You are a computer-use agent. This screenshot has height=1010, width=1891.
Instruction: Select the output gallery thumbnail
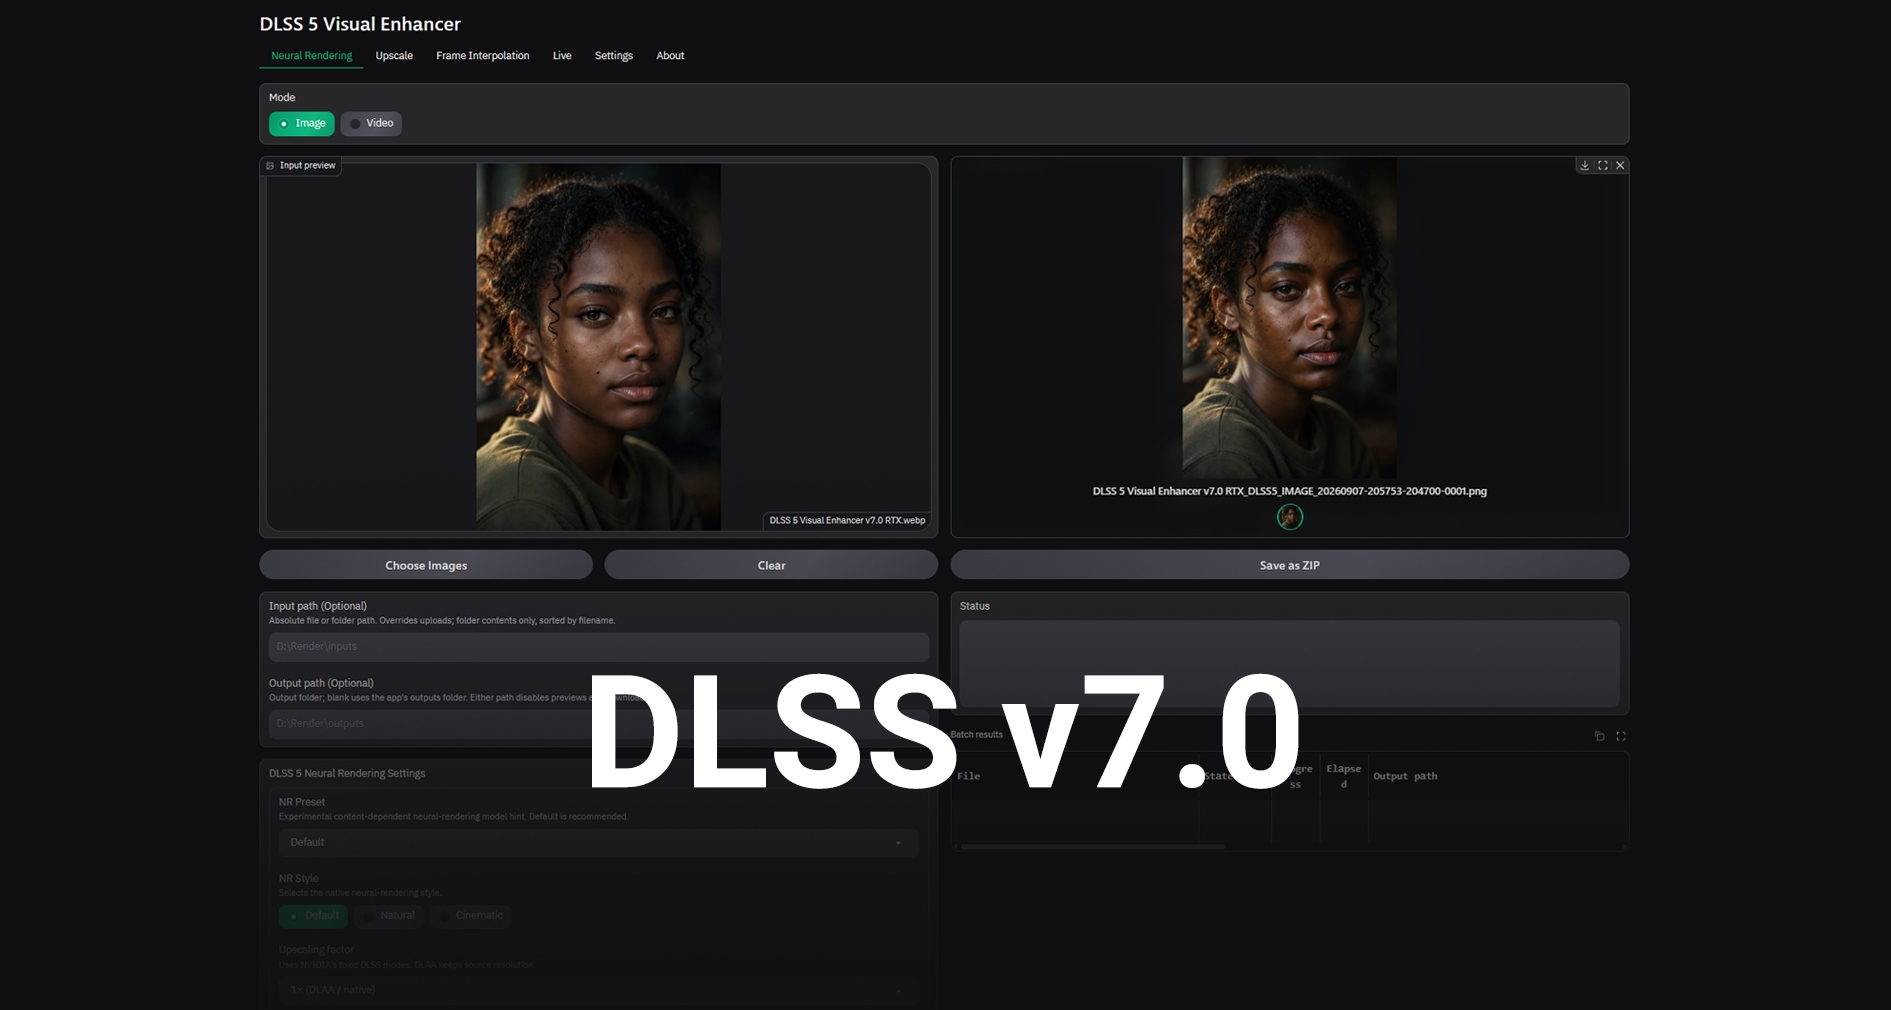(x=1290, y=517)
